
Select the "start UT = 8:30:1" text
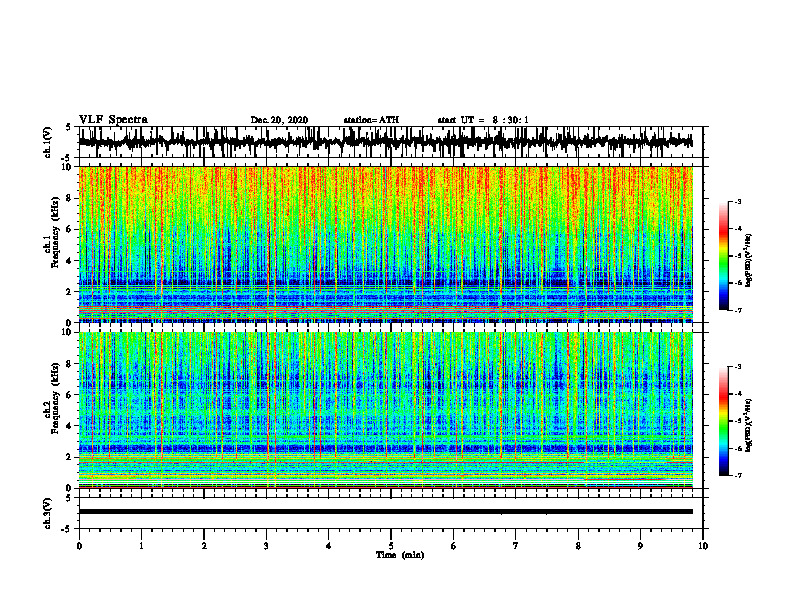(x=483, y=120)
